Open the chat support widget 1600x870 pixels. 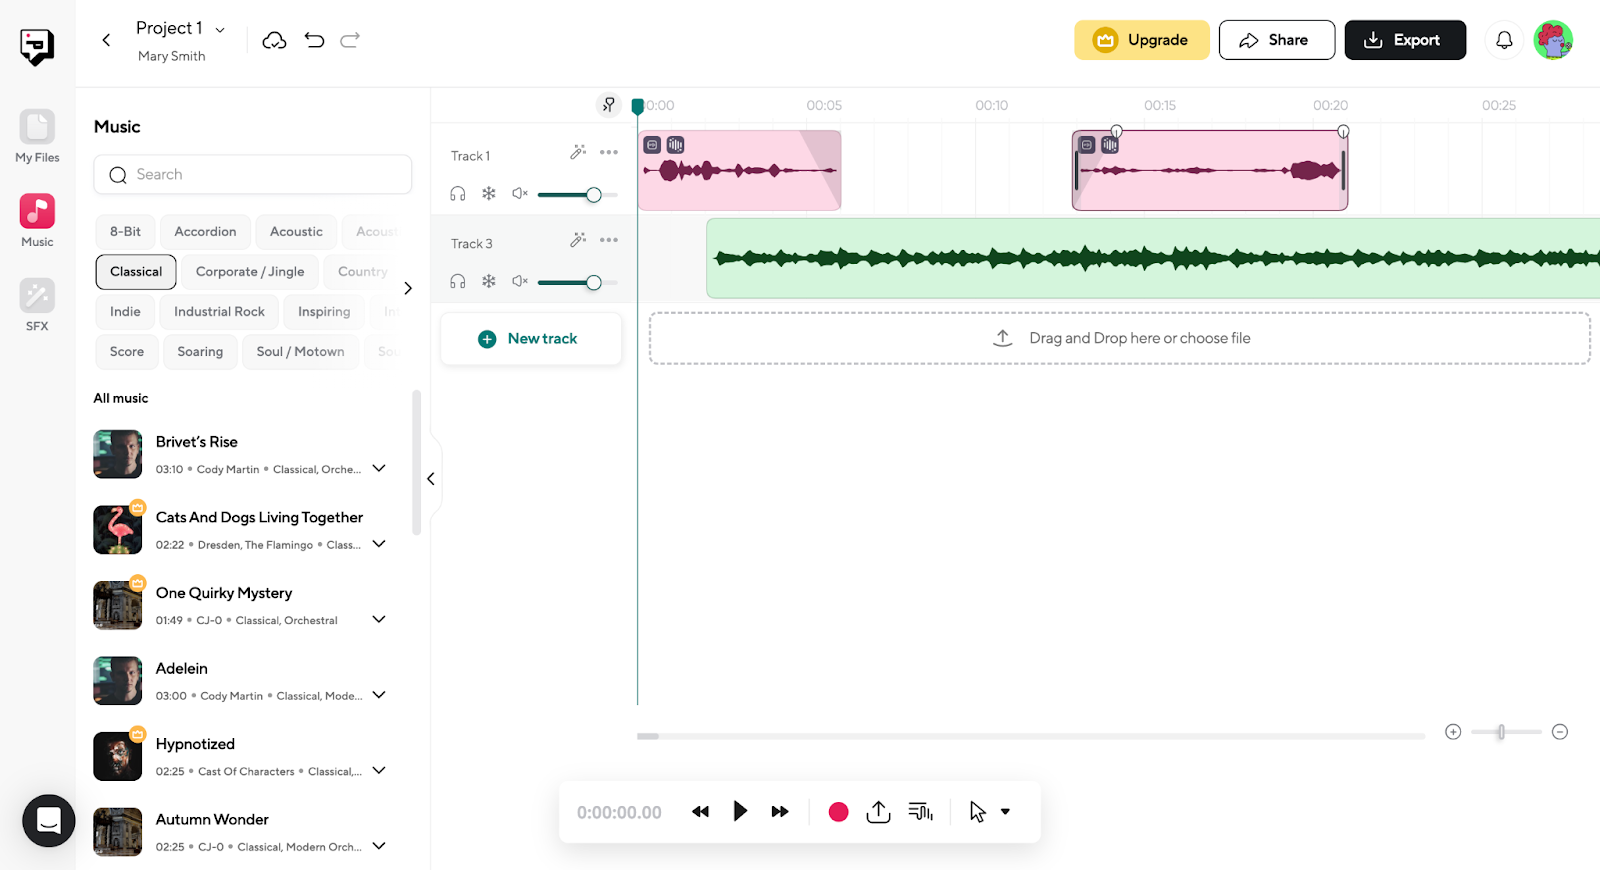coord(49,821)
